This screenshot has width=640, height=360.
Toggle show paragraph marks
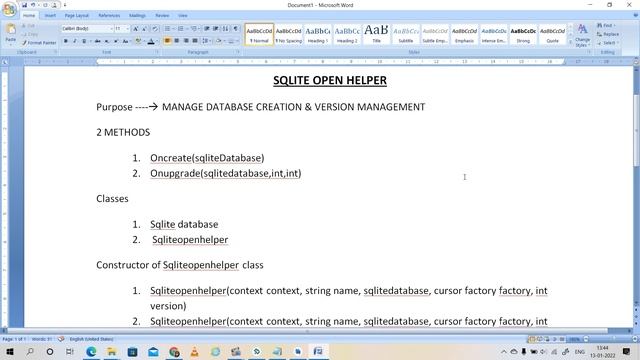(x=236, y=29)
